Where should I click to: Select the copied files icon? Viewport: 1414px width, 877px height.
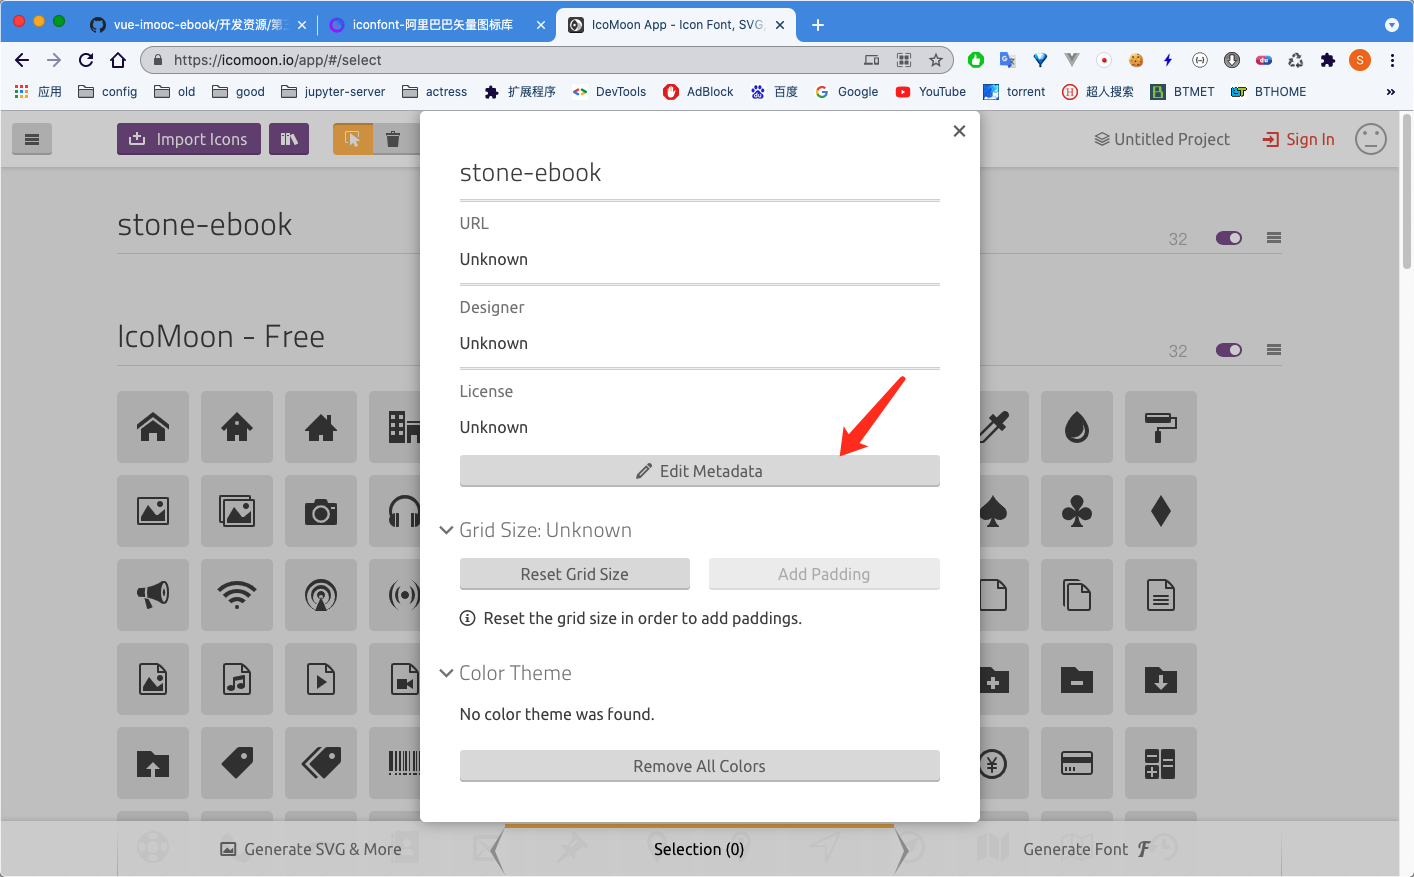1077,595
